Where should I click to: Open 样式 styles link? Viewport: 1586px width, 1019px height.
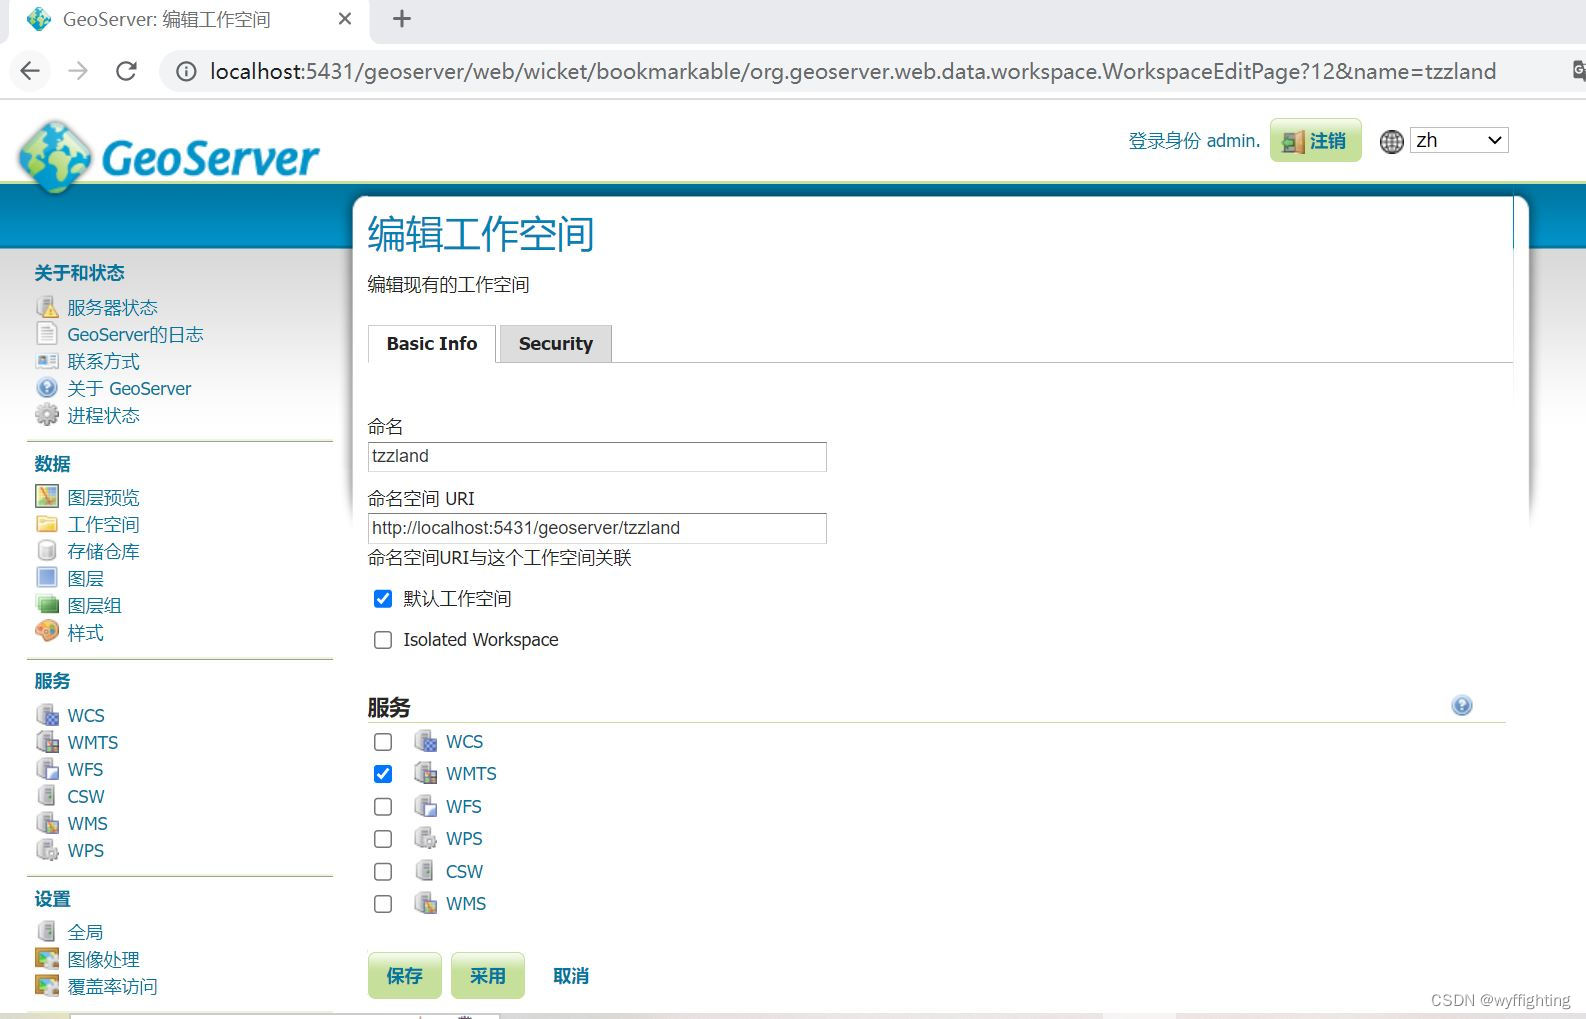[x=85, y=632]
